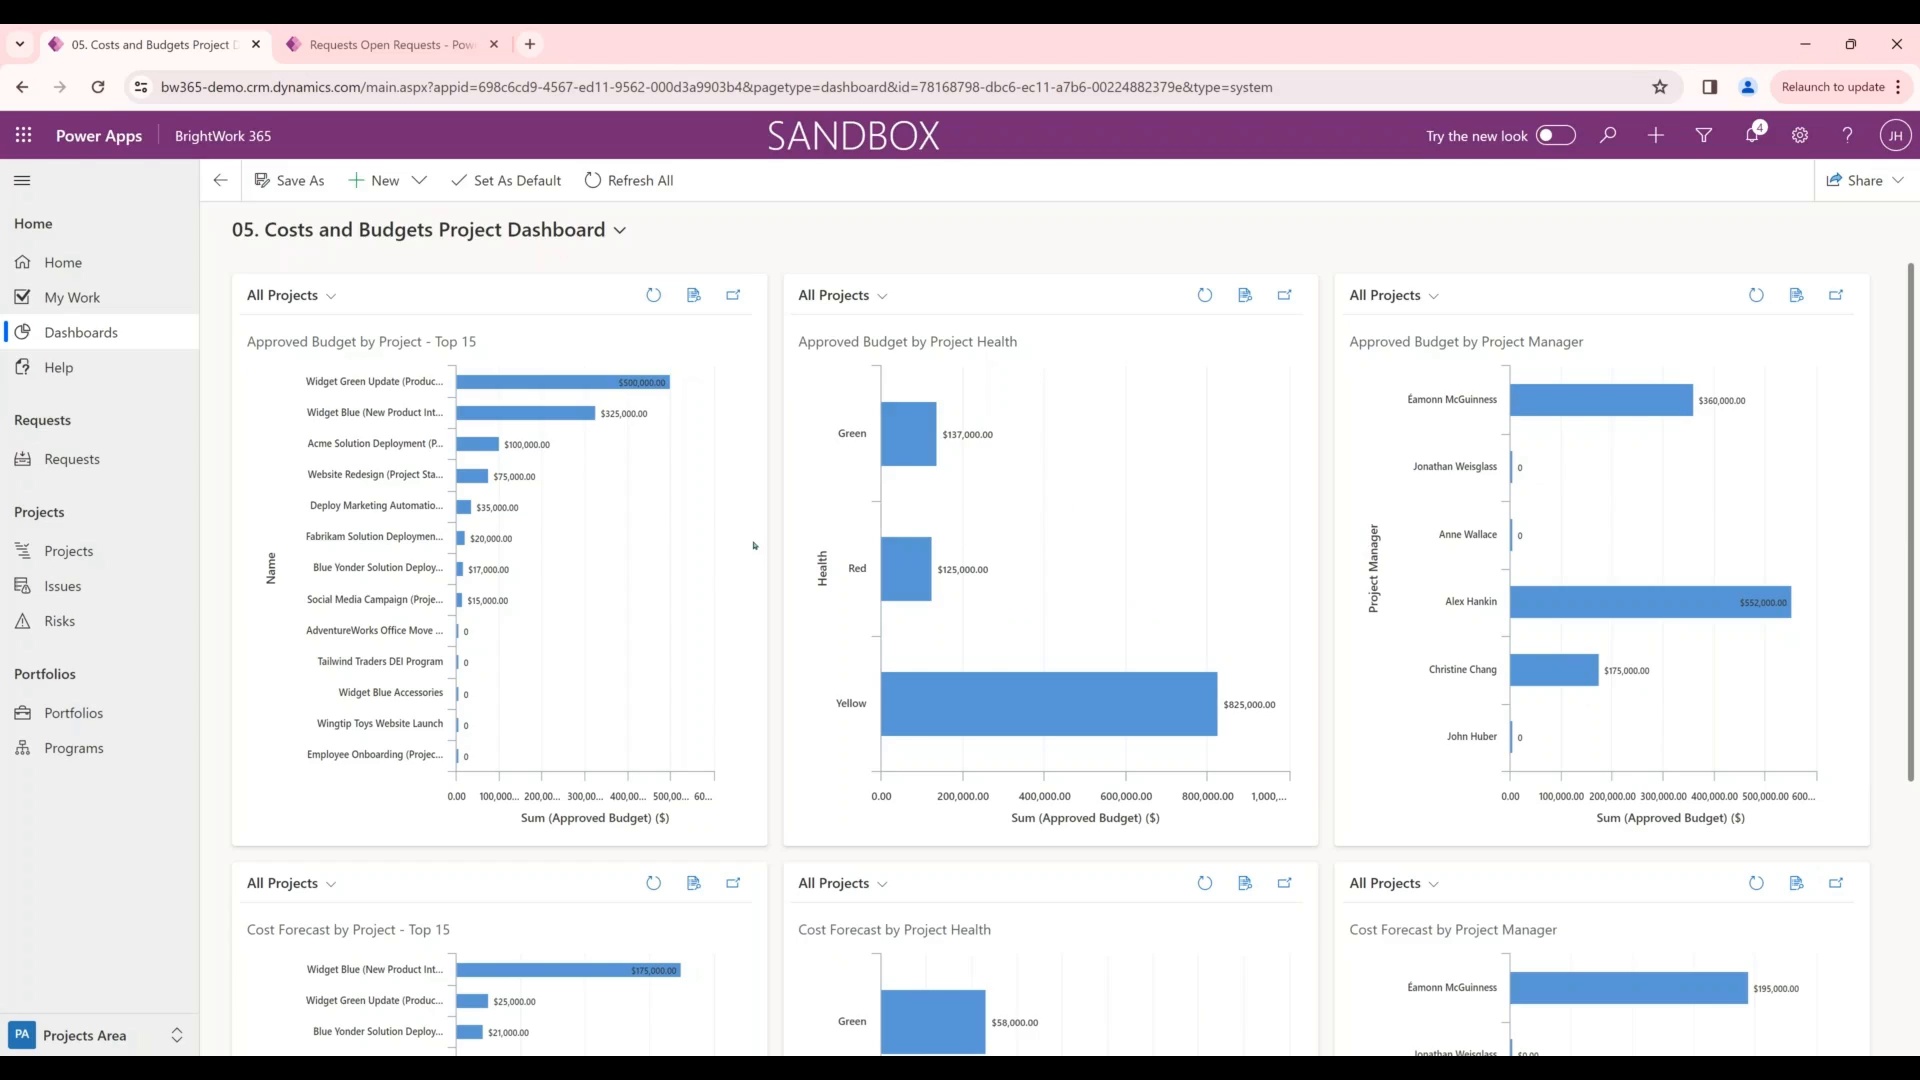Open the dashboard title selector dropdown
1920x1080 pixels.
(620, 230)
